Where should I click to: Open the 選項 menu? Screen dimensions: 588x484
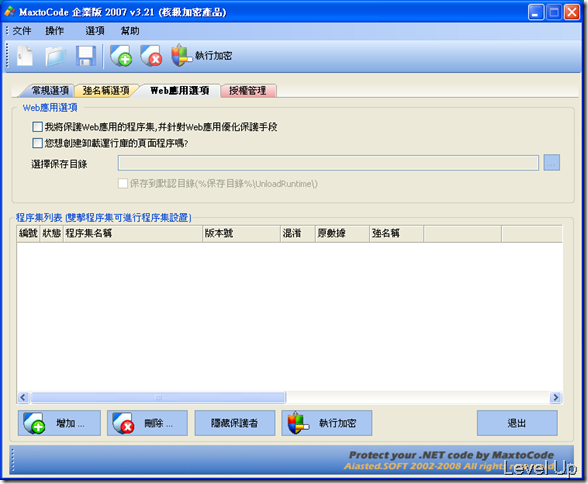coord(94,31)
